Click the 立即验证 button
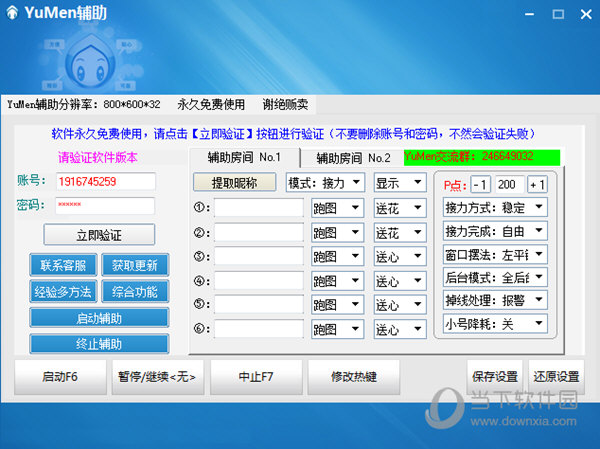This screenshot has width=600, height=449. click(99, 235)
